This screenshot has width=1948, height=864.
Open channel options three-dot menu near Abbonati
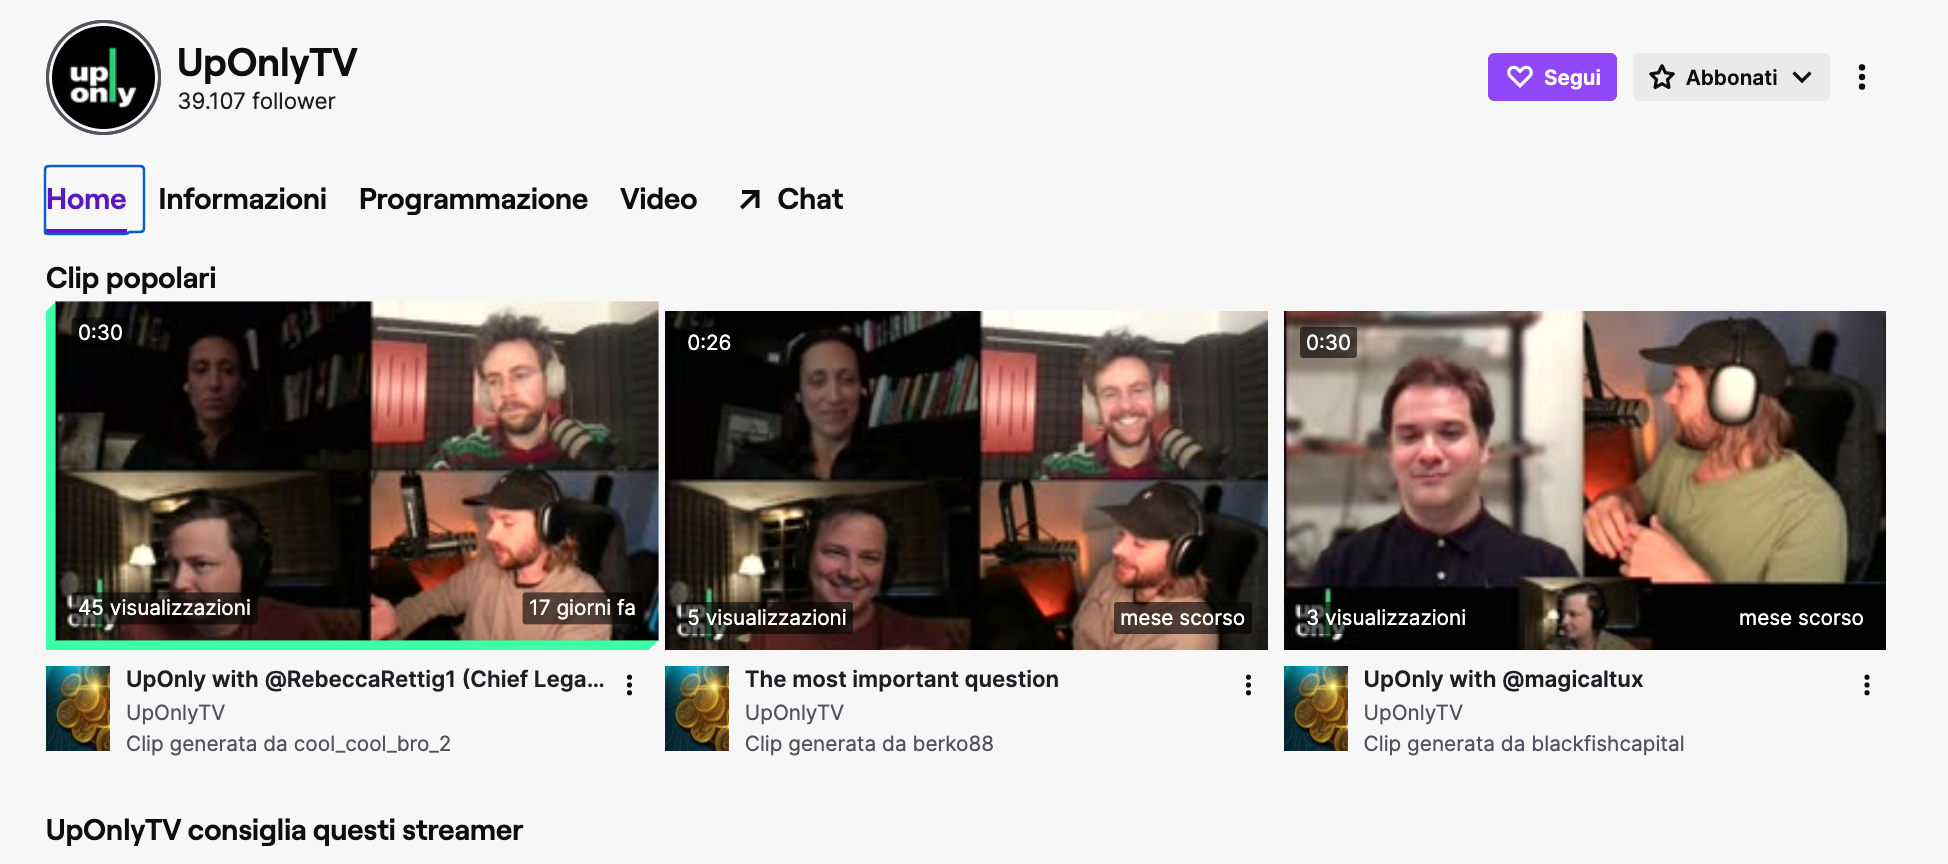(x=1861, y=77)
